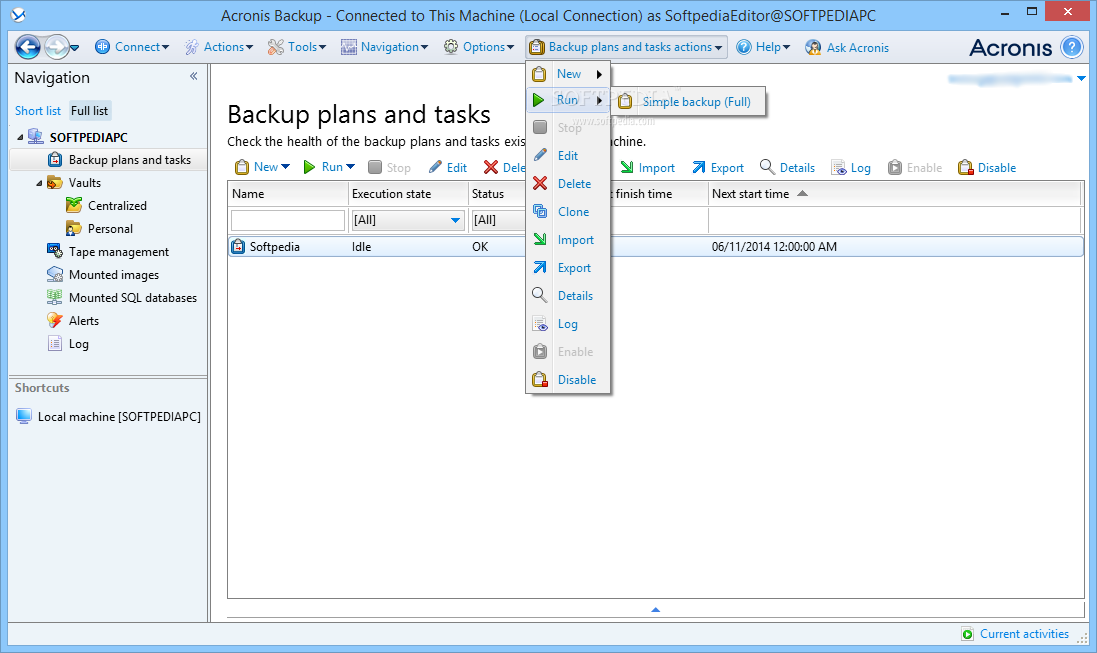1097x653 pixels.
Task: Click the Name filter input field
Action: [x=288, y=220]
